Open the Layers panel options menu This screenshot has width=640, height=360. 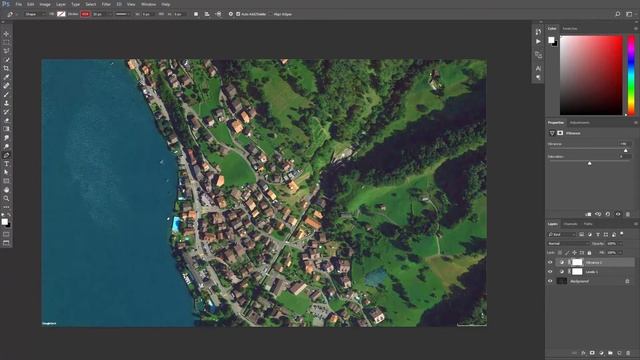(636, 224)
